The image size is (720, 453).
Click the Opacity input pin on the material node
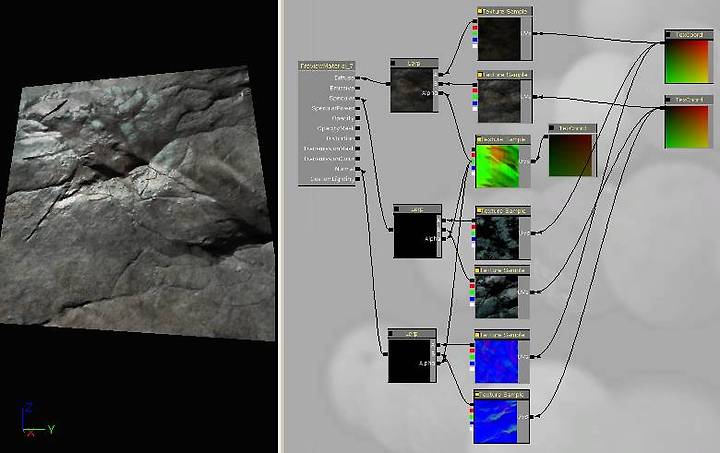(357, 118)
